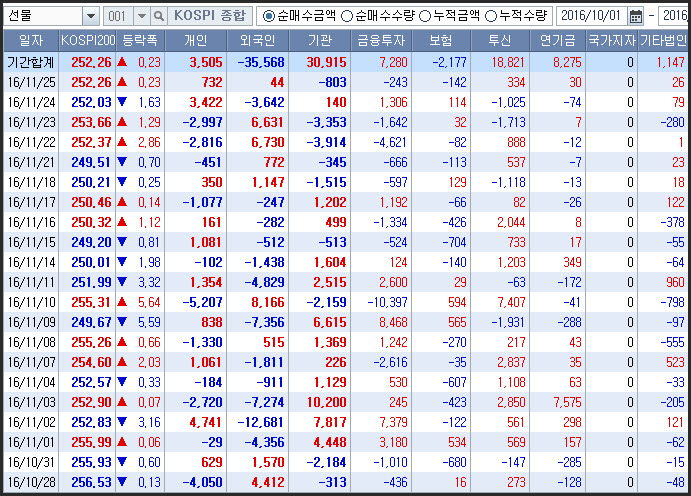Viewport: 691px width, 496px height.
Task: Click the 기관 column header
Action: pos(320,41)
